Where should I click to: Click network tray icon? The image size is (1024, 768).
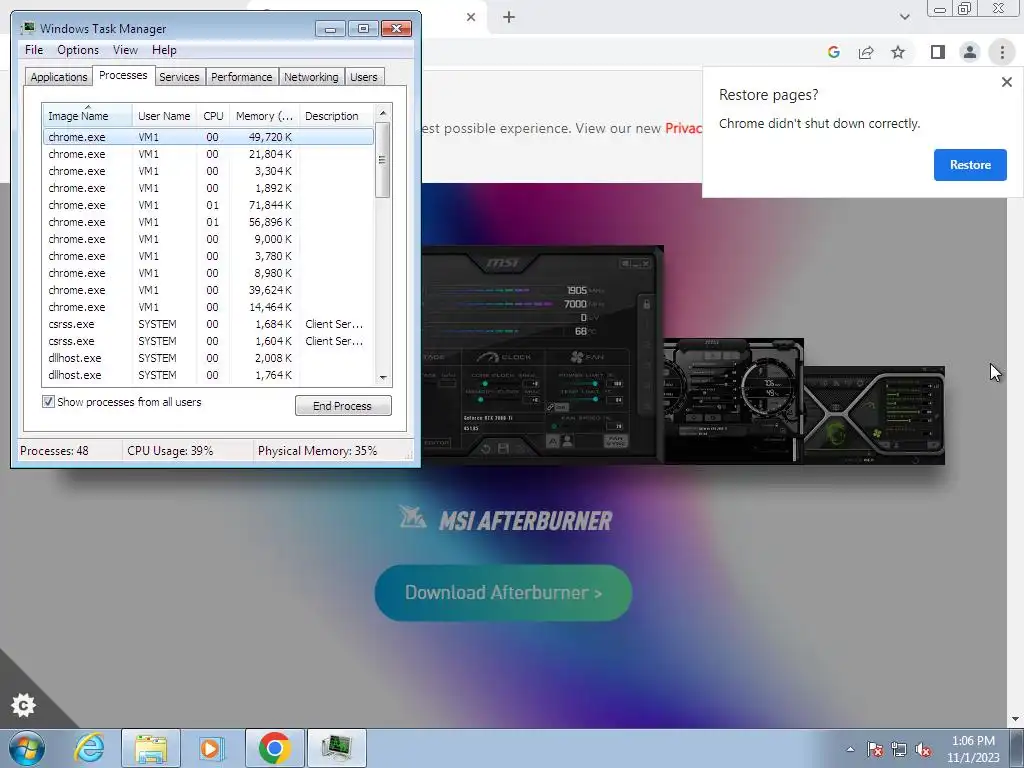click(x=899, y=749)
